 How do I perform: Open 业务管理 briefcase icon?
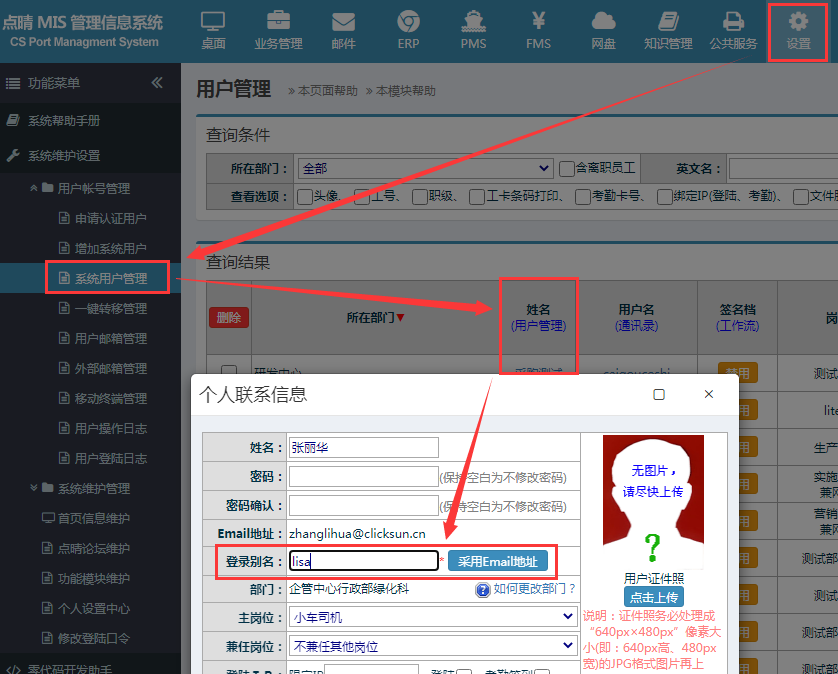pyautogui.click(x=278, y=30)
